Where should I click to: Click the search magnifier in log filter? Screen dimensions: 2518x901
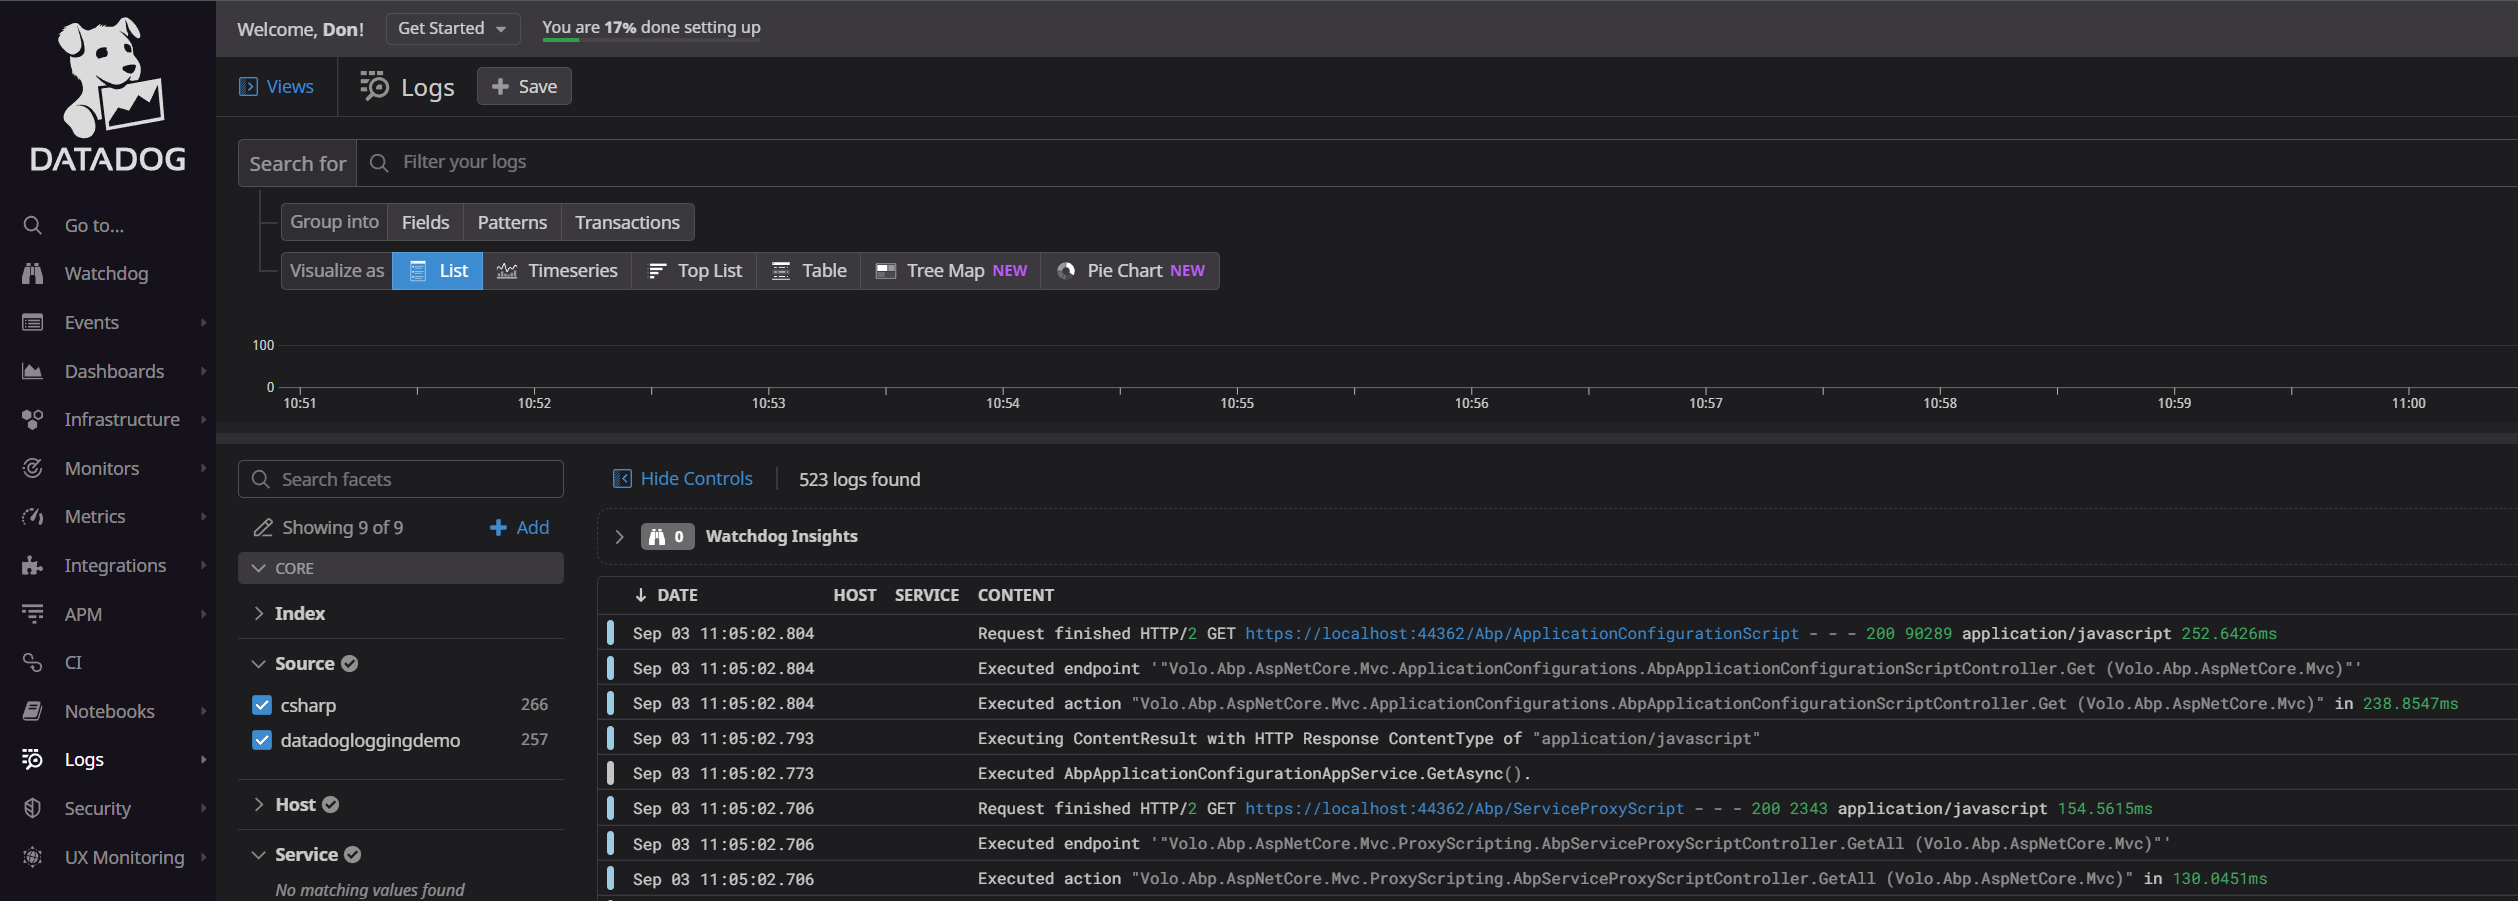(x=379, y=163)
